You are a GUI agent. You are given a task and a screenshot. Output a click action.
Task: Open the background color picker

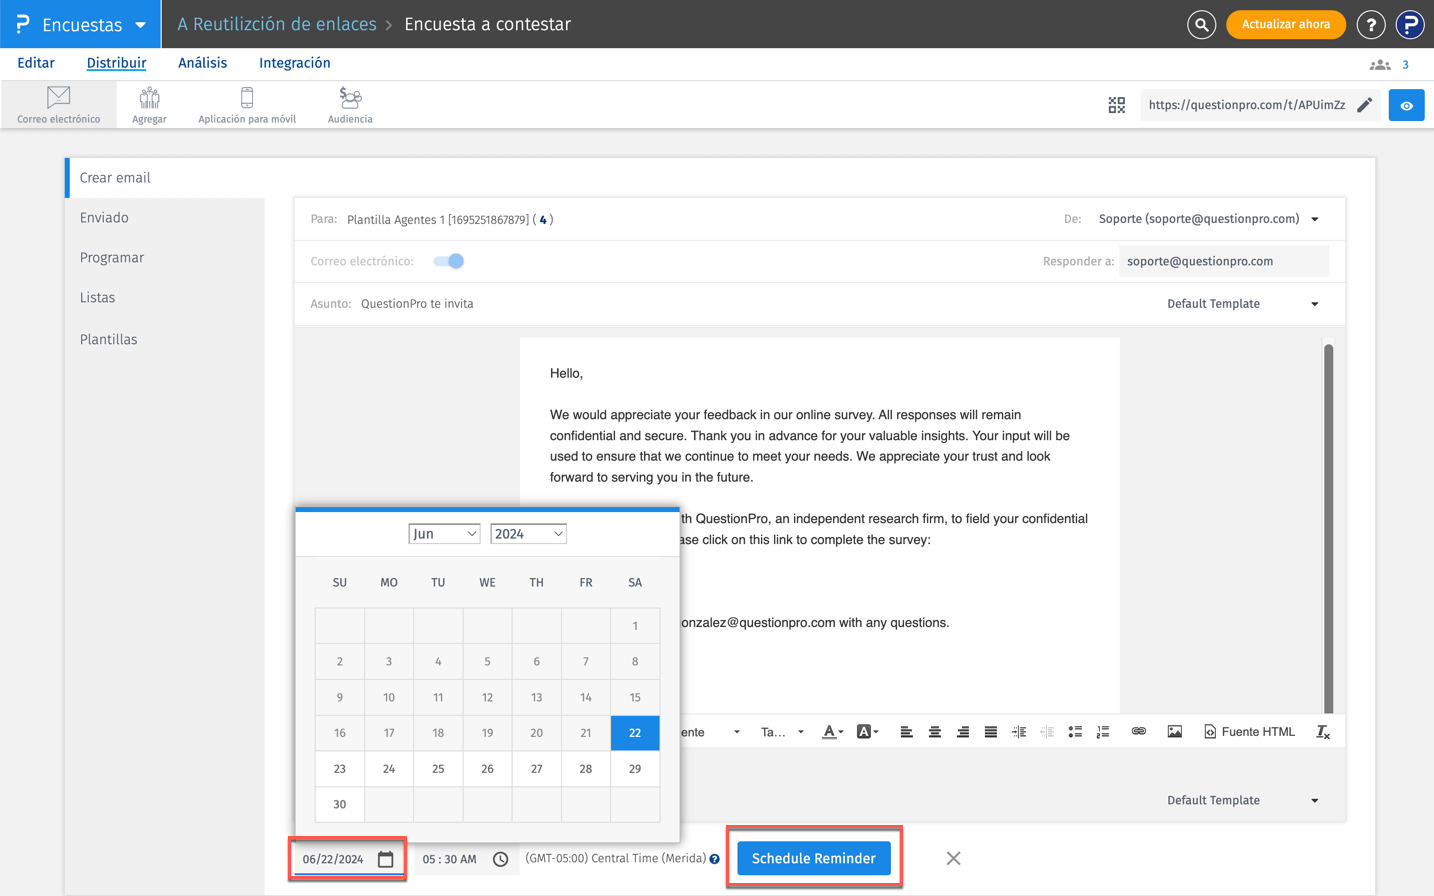pos(867,732)
